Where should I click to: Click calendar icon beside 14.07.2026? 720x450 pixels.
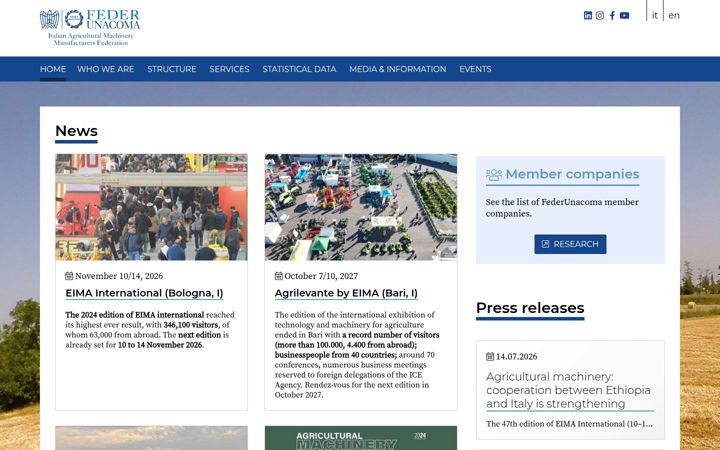pos(490,356)
